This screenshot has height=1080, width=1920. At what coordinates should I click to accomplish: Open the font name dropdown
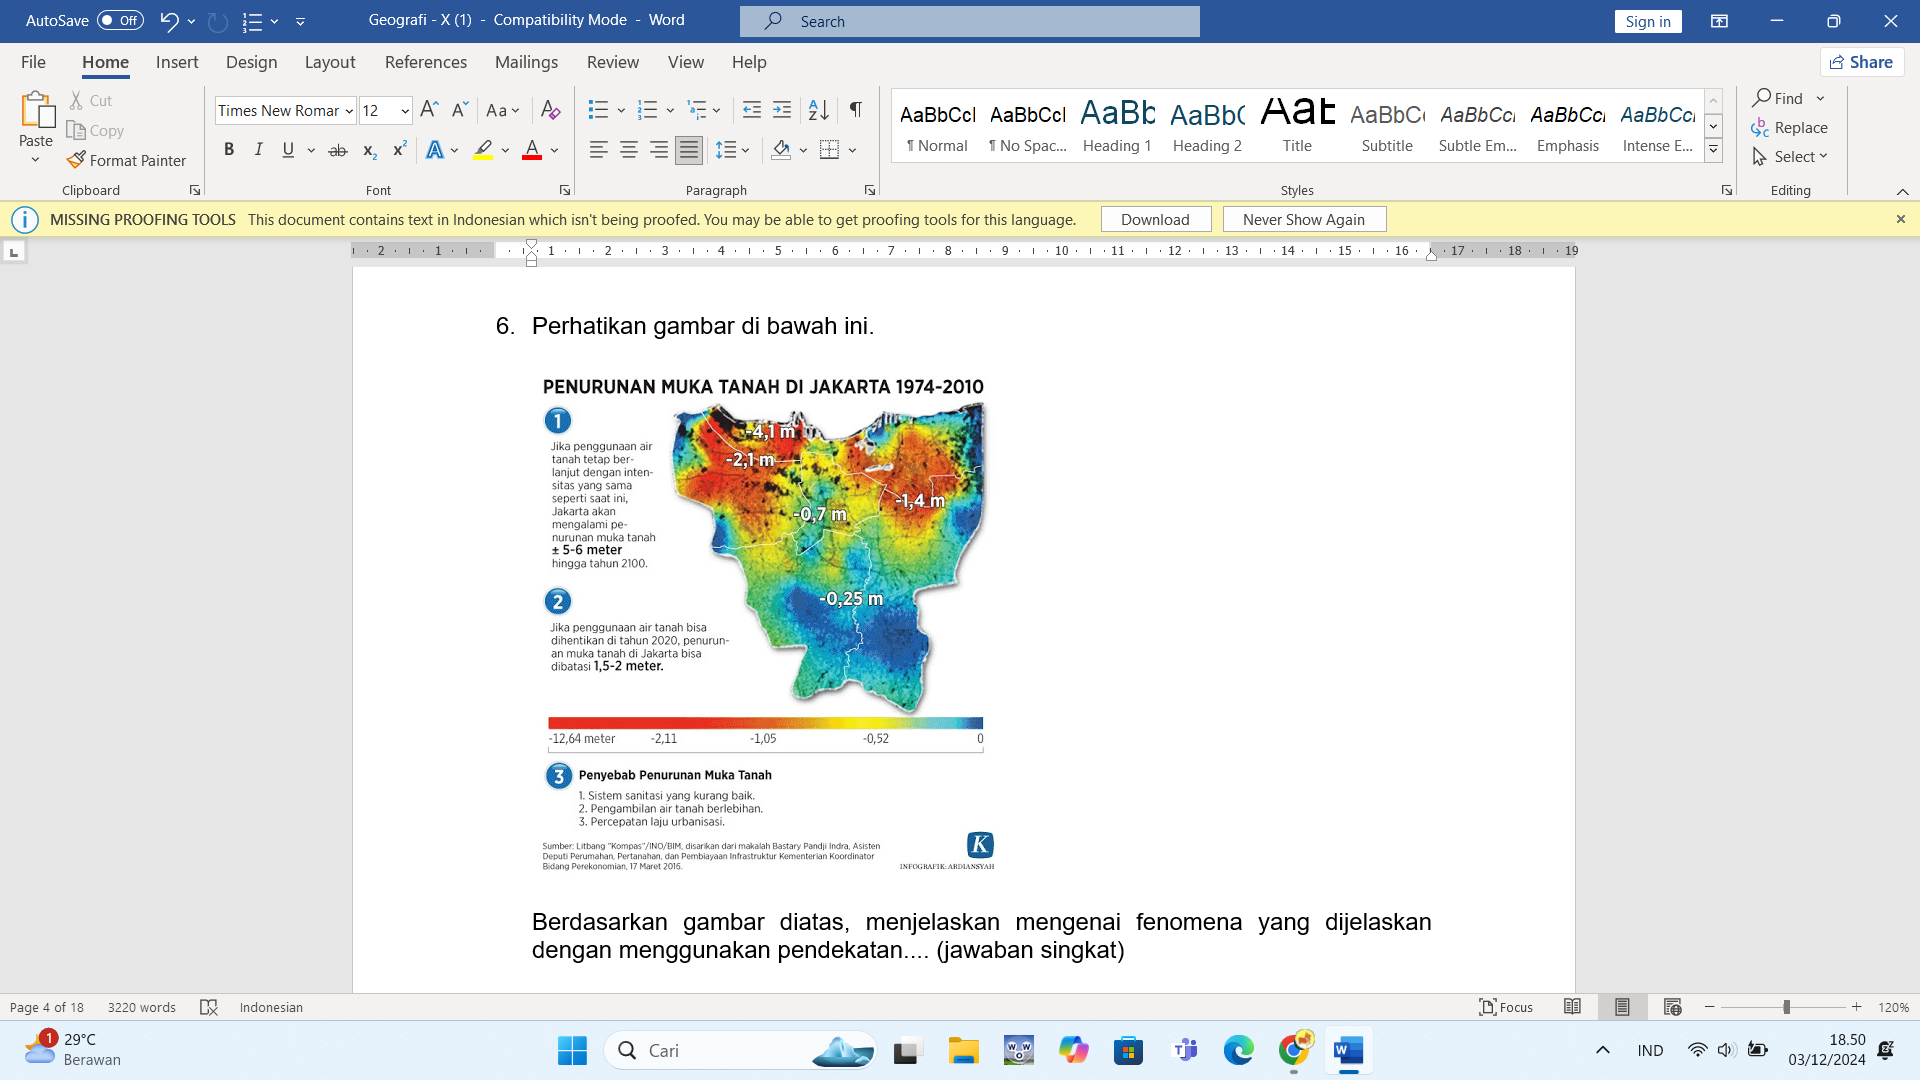[x=349, y=111]
